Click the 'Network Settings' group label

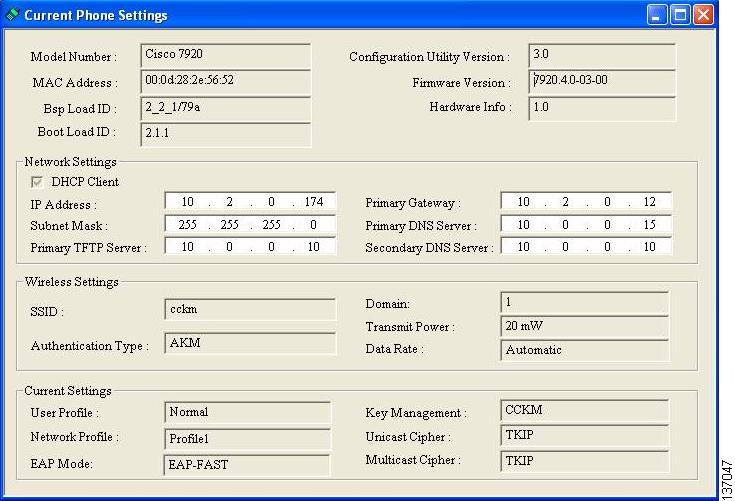tap(70, 162)
